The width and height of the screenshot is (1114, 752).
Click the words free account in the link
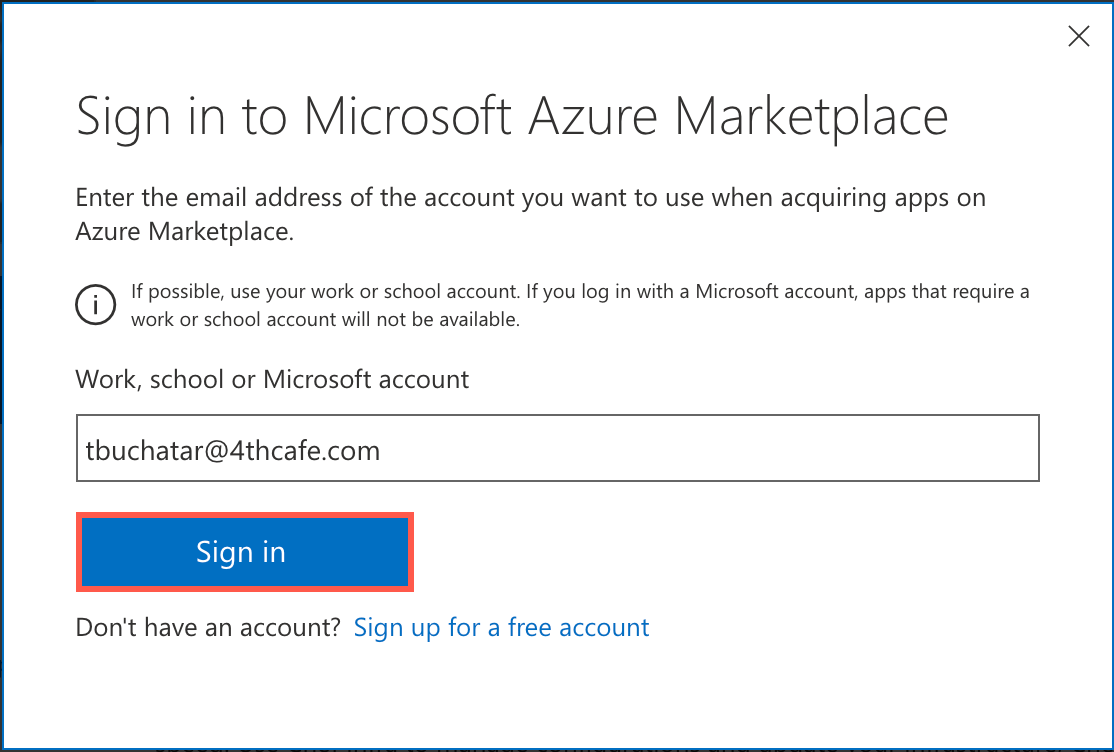pos(578,628)
